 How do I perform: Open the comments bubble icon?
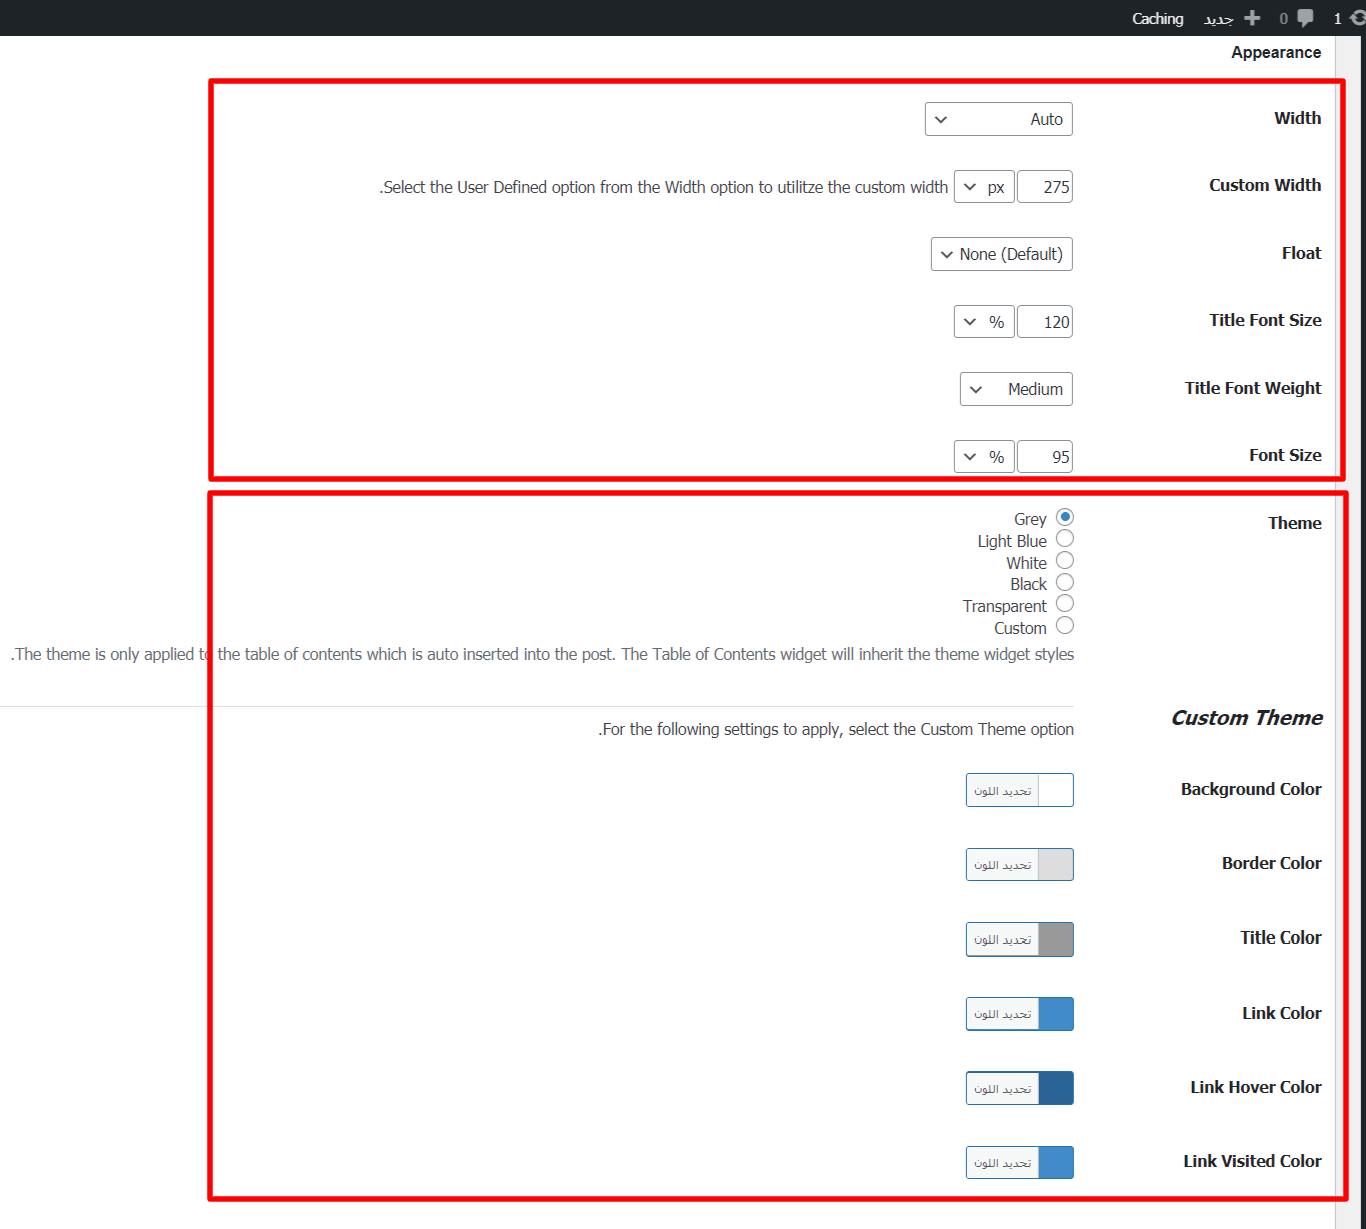click(x=1305, y=18)
